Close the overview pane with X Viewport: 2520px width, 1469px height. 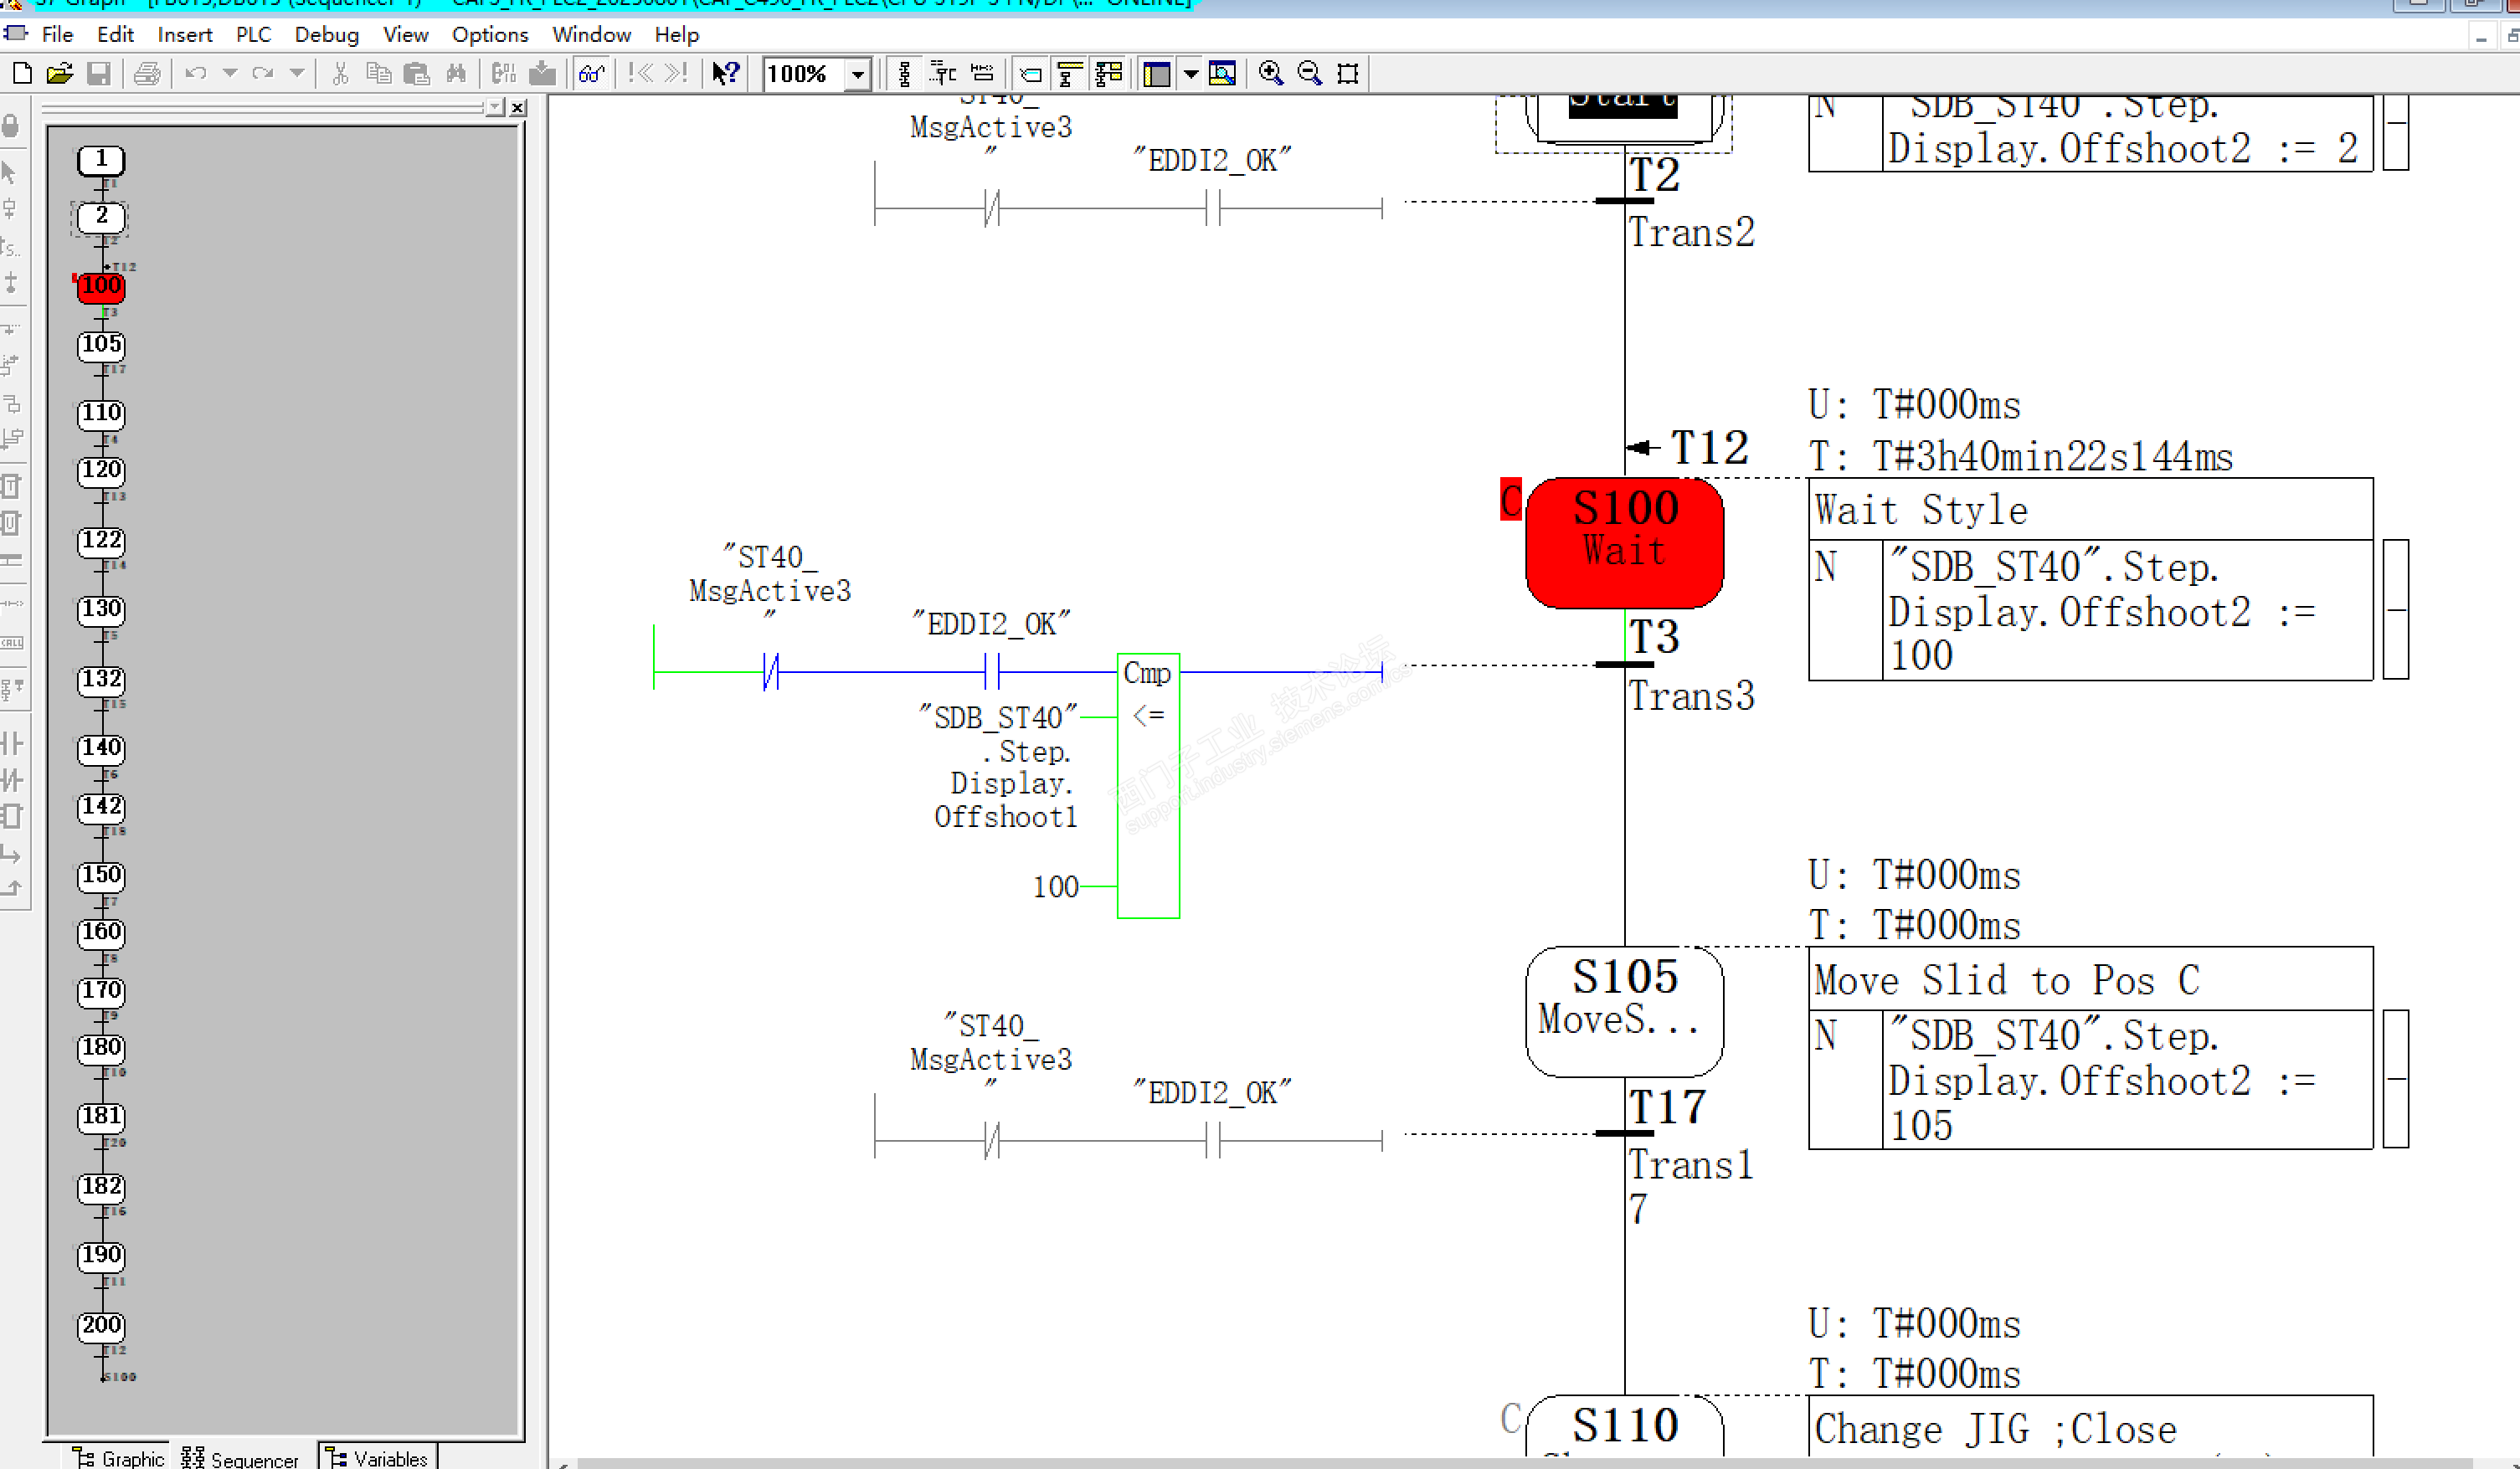518,107
